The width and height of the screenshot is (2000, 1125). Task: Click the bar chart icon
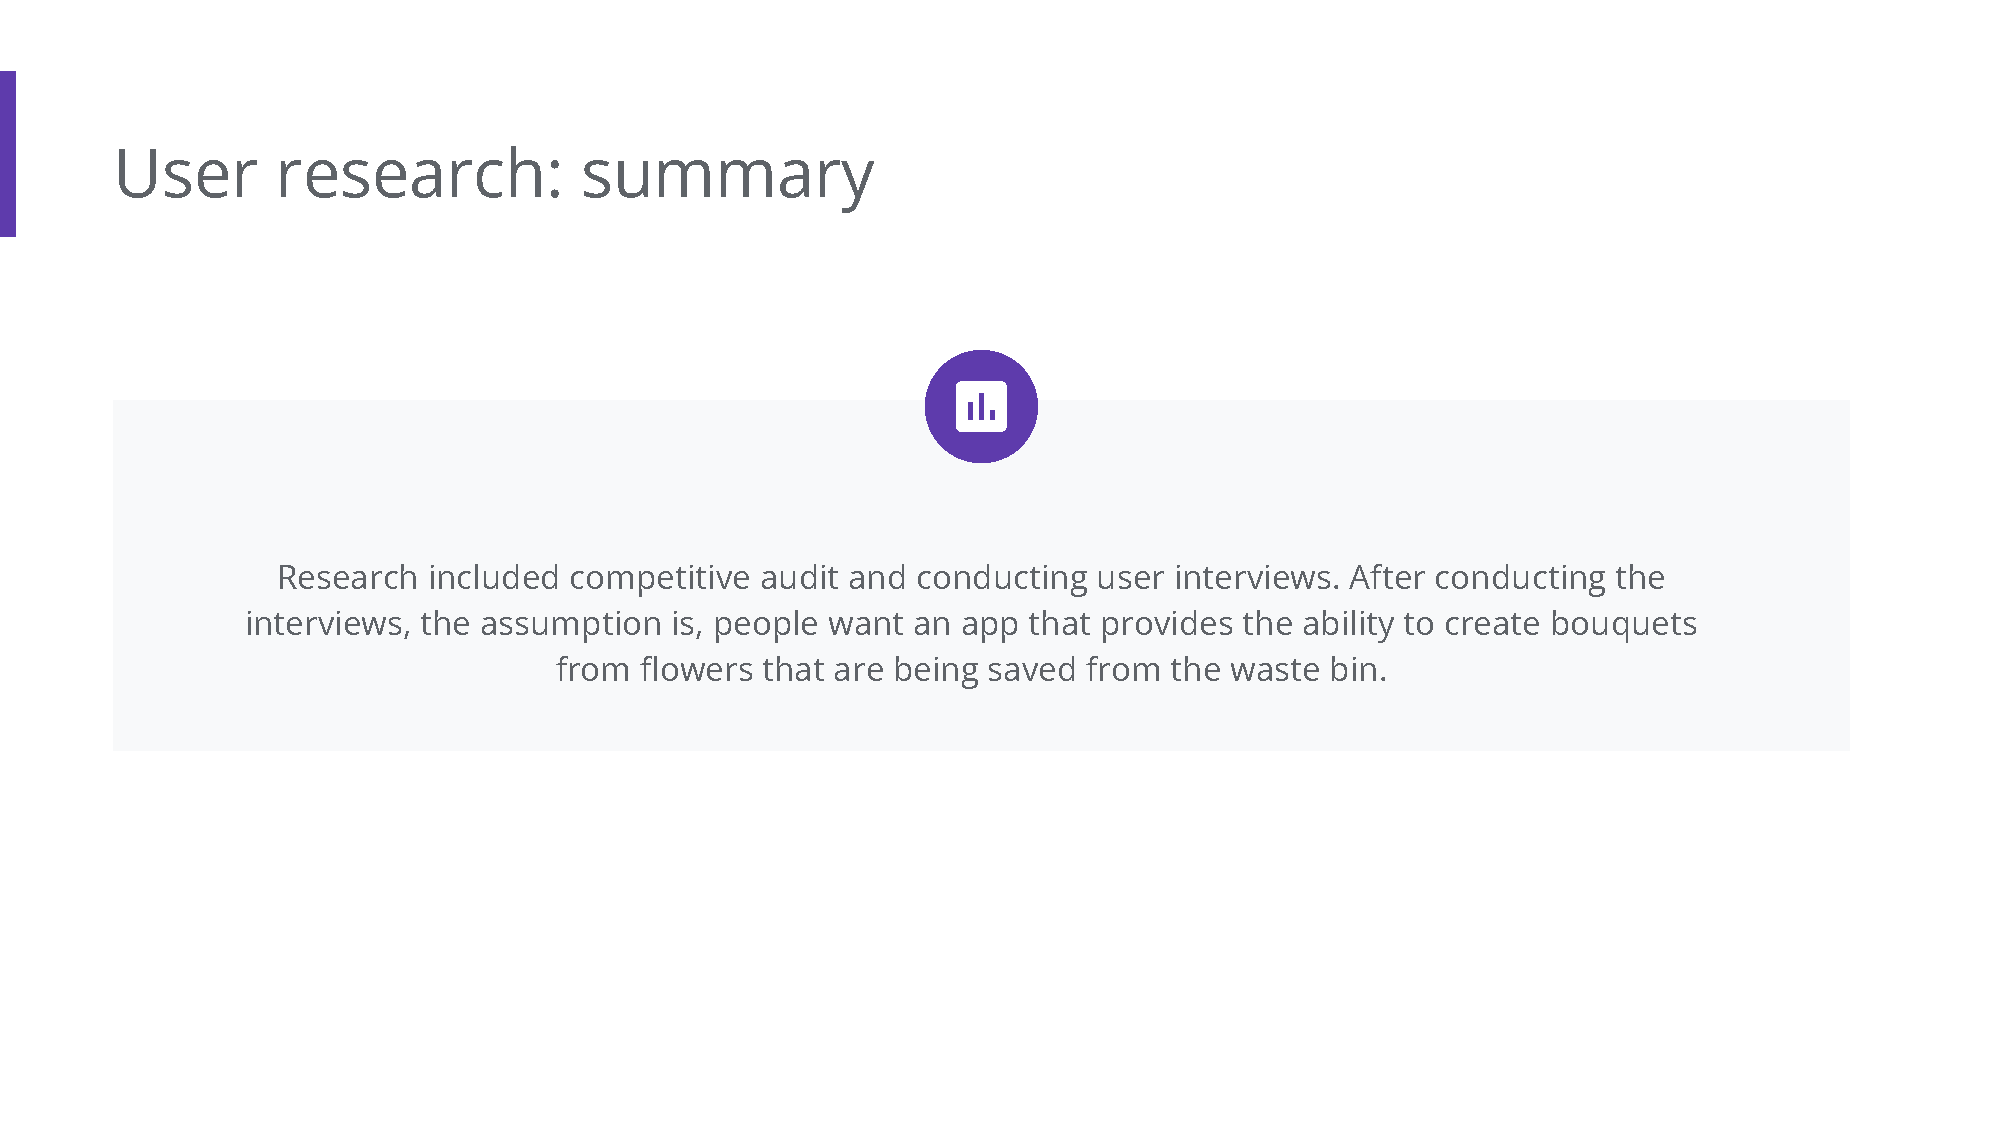coord(981,407)
